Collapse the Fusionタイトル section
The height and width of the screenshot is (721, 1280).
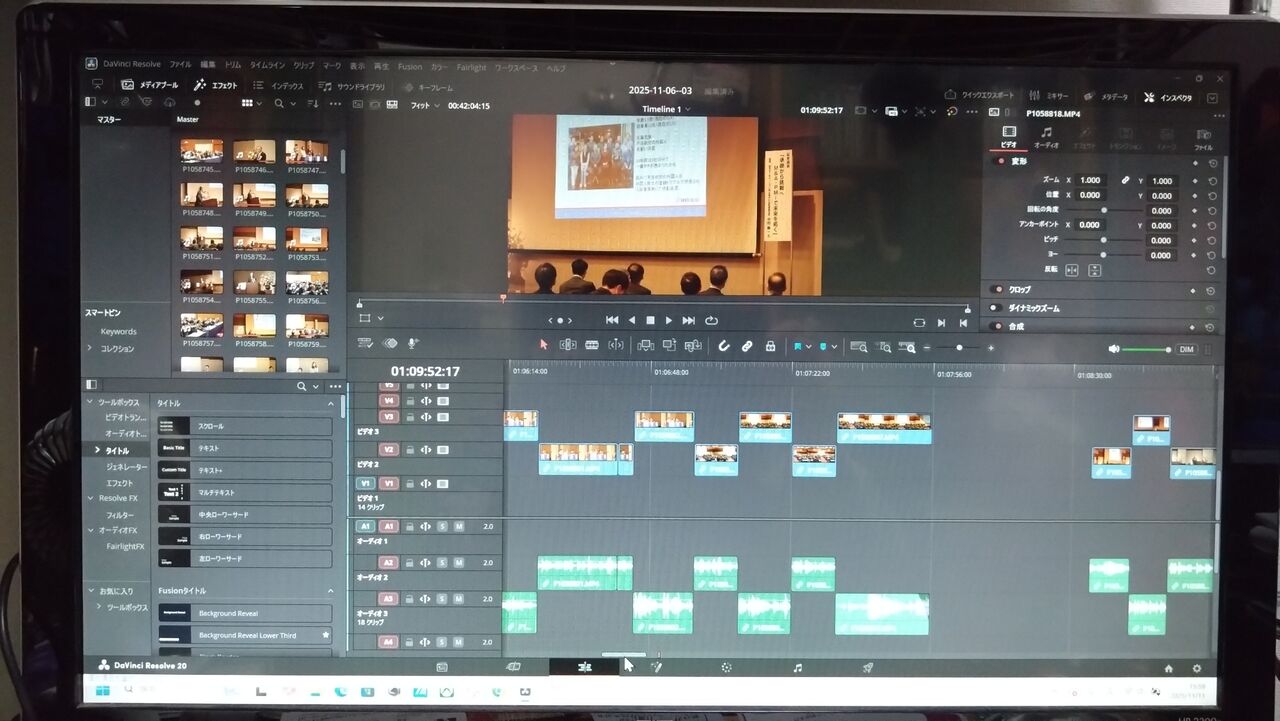331,591
